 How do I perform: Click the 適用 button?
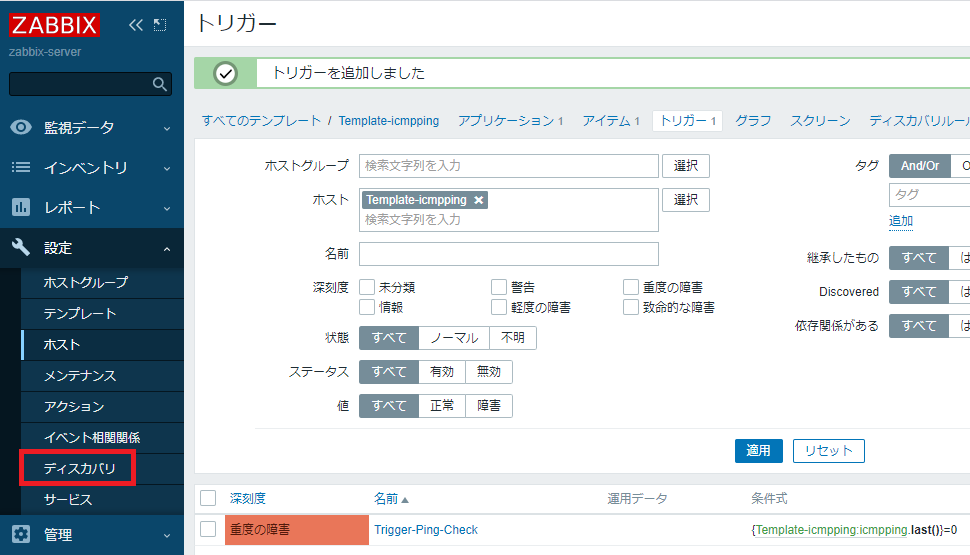click(x=758, y=451)
